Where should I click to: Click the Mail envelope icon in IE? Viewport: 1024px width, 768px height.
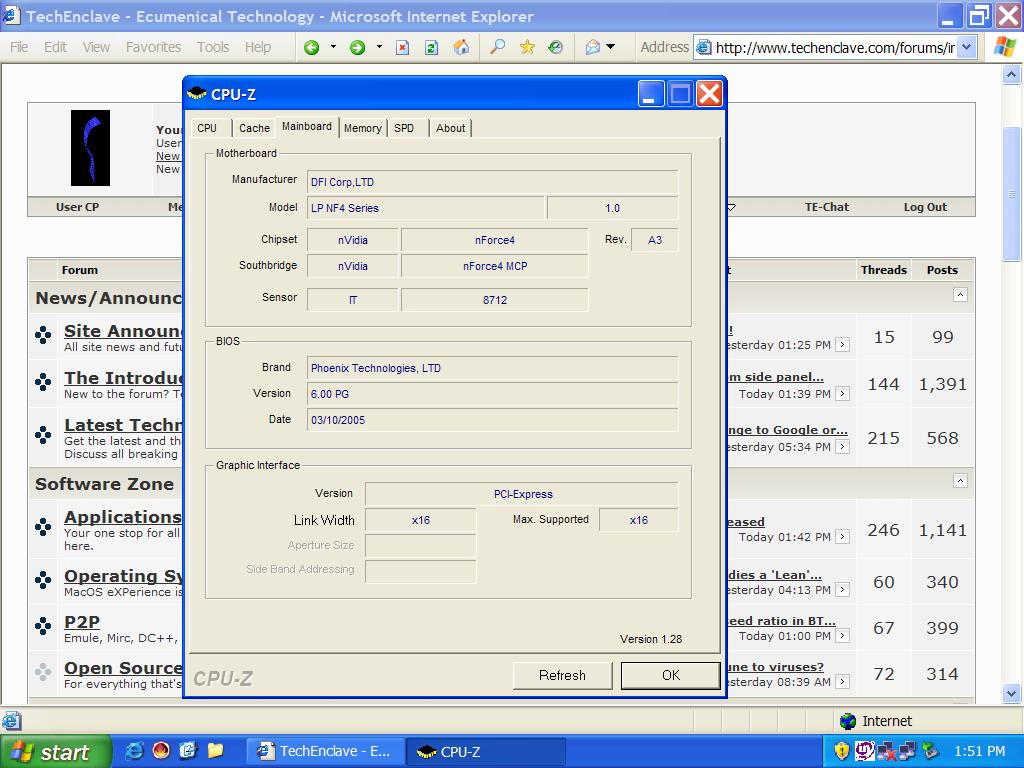(x=593, y=47)
